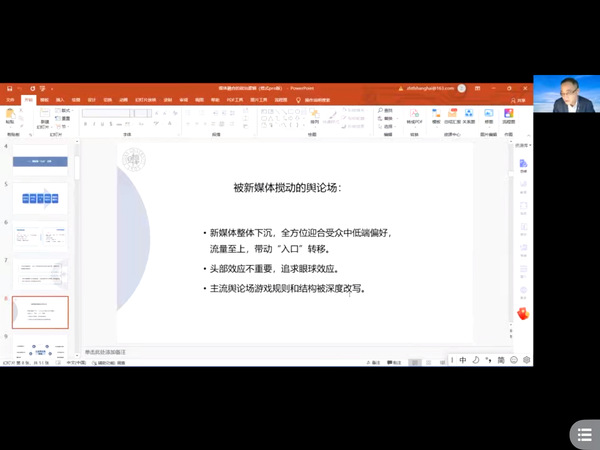The height and width of the screenshot is (450, 600).
Task: Switch to the PDF工具 tab
Action: tap(235, 100)
